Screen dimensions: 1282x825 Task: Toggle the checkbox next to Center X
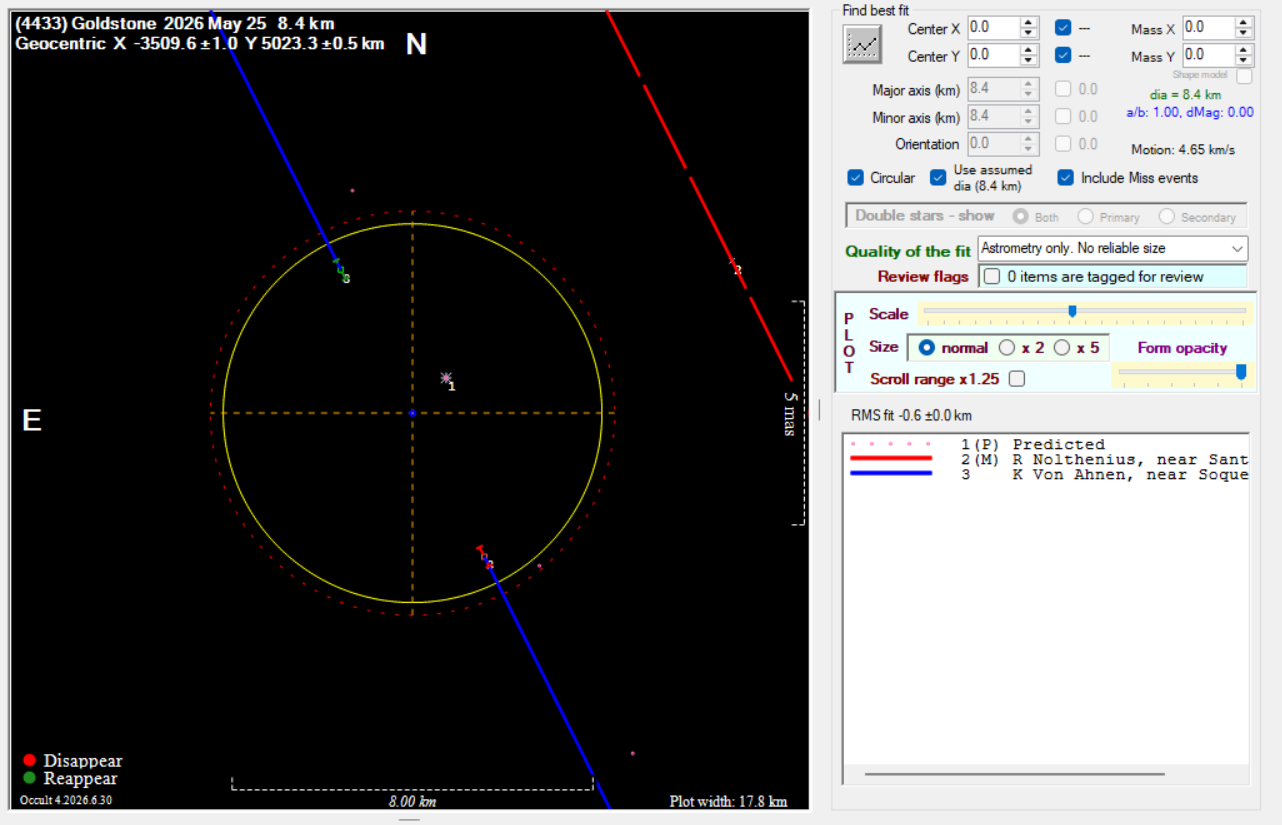click(1063, 28)
